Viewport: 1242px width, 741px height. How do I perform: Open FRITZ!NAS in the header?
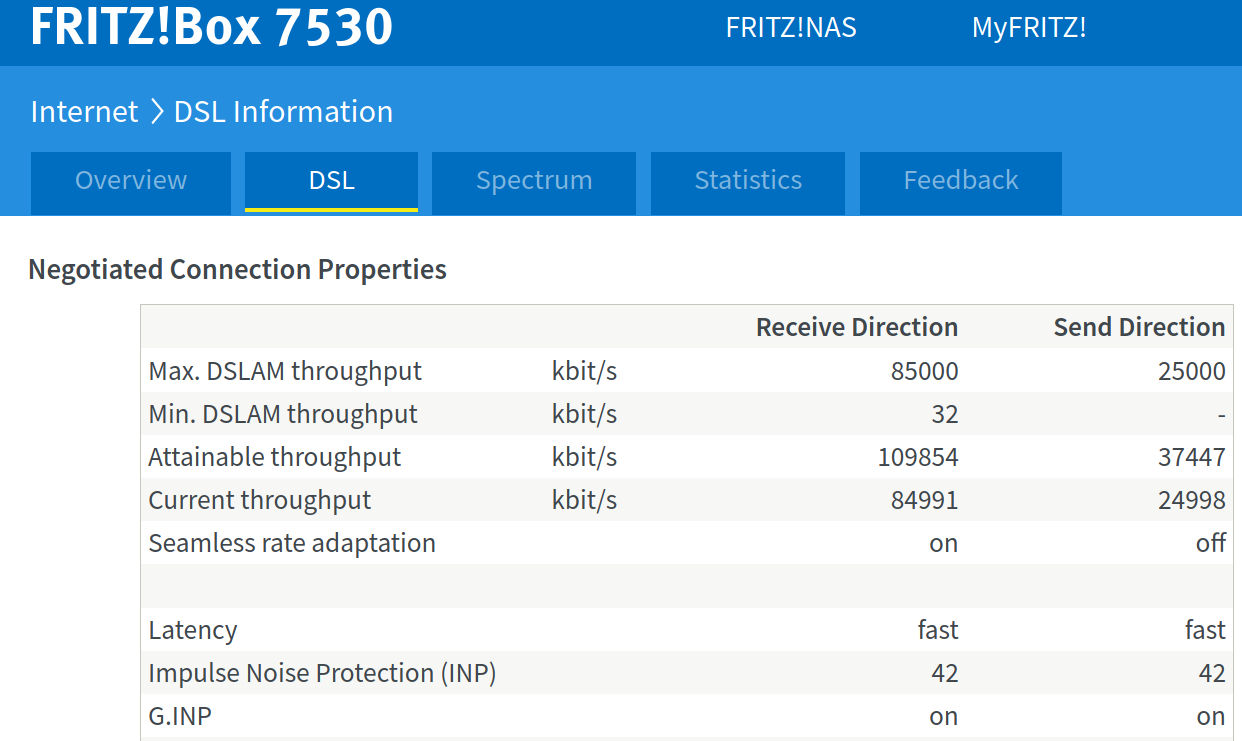(791, 27)
